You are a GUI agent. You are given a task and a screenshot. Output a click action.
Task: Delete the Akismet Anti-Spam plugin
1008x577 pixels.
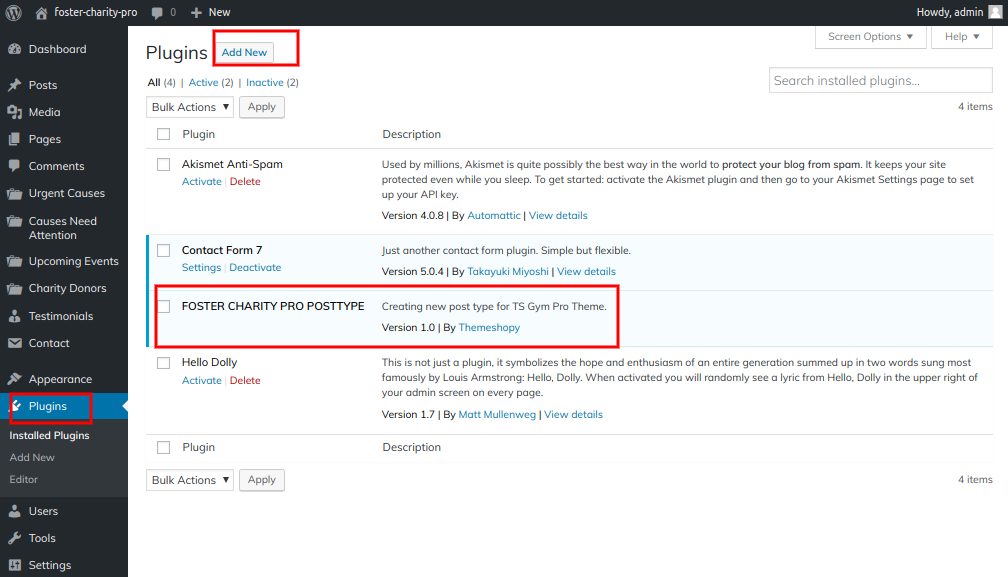pyautogui.click(x=245, y=181)
